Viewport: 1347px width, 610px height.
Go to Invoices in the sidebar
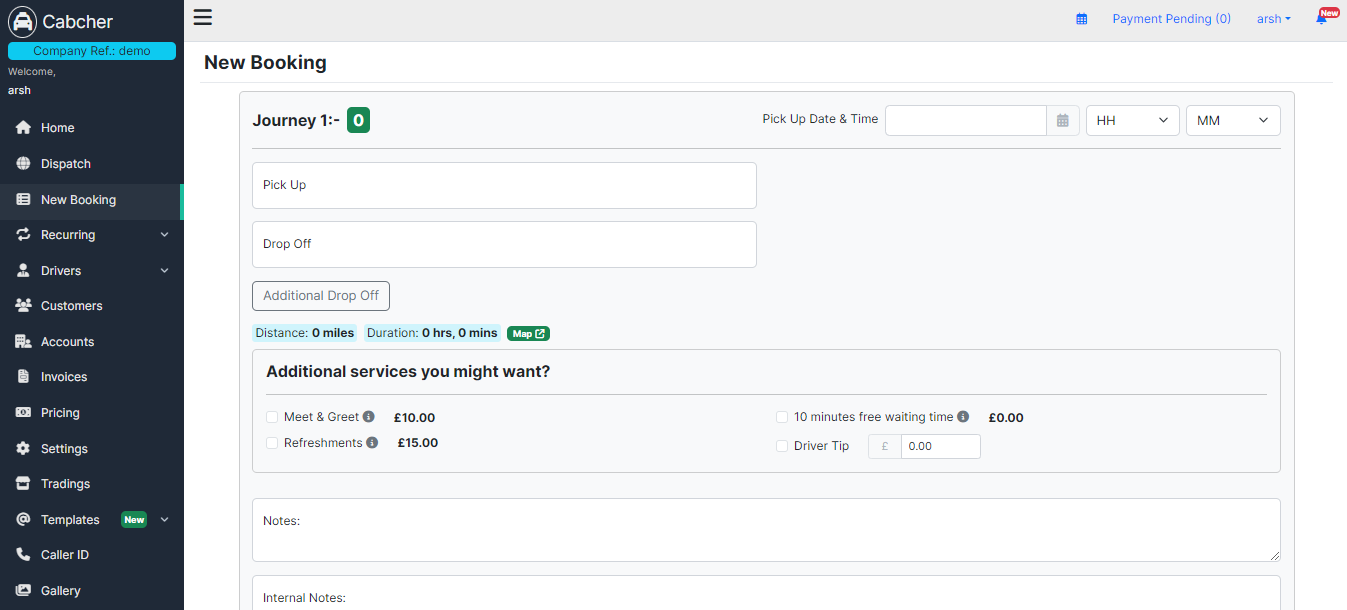click(64, 377)
